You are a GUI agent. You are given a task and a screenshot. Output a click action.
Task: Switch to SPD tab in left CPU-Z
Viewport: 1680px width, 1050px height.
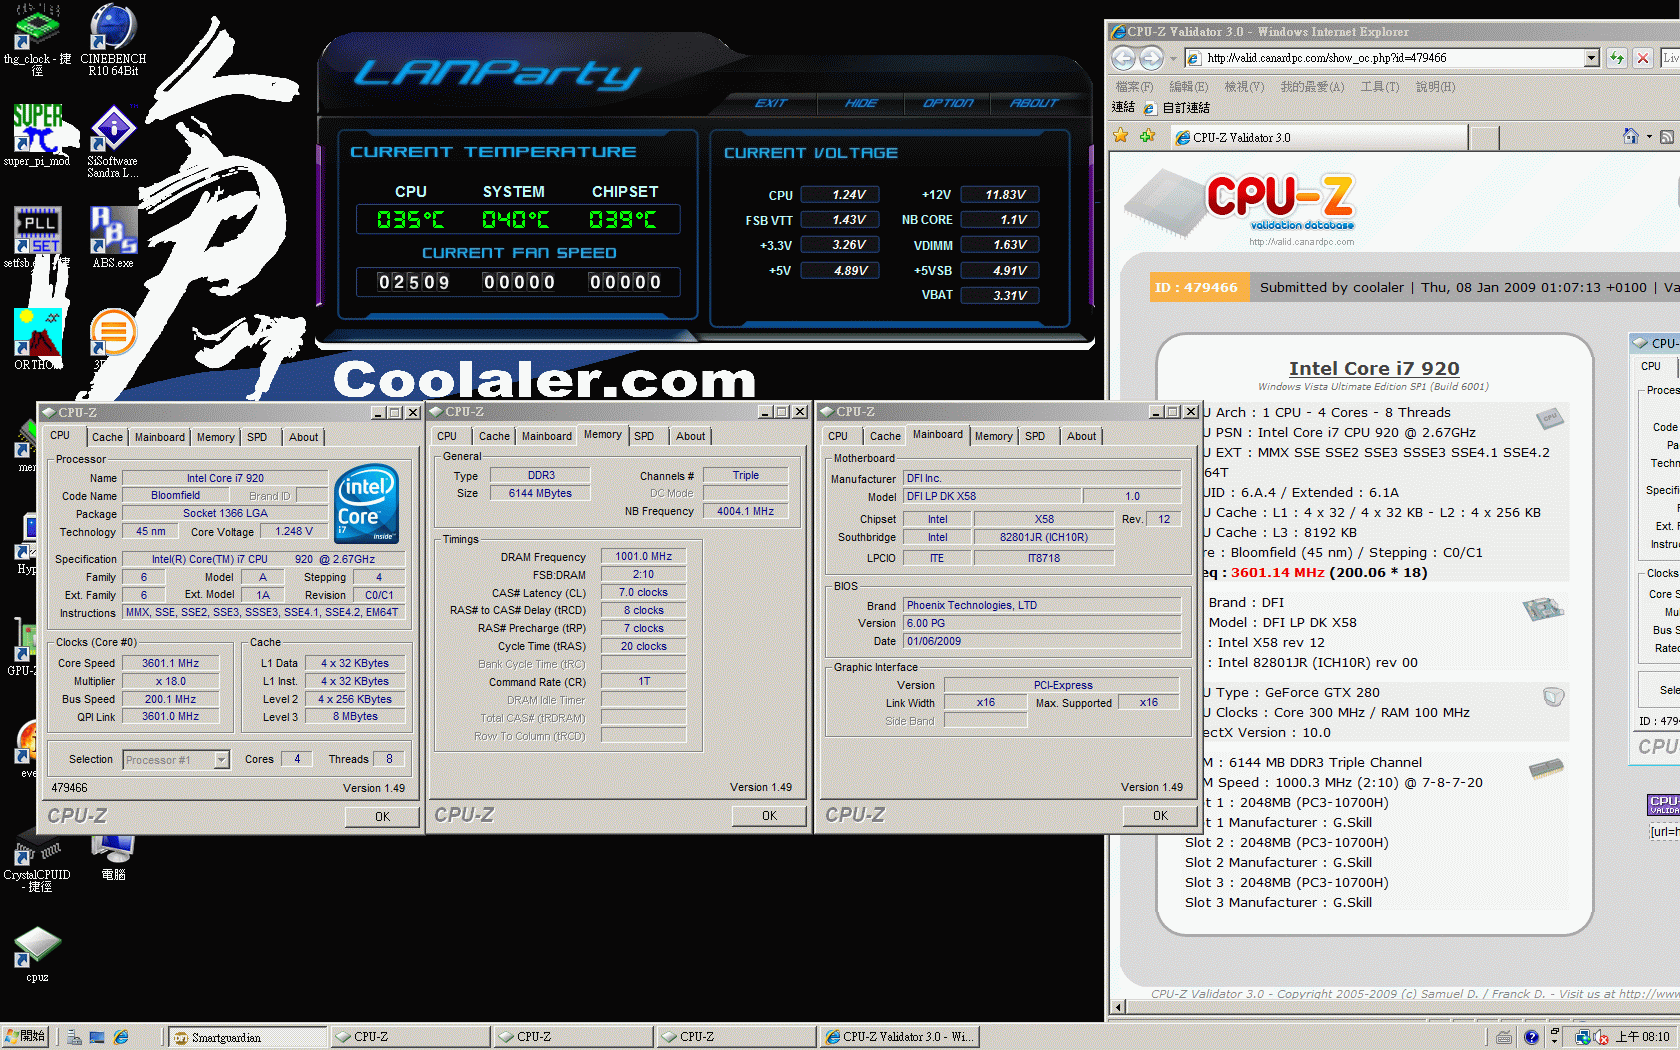[257, 437]
